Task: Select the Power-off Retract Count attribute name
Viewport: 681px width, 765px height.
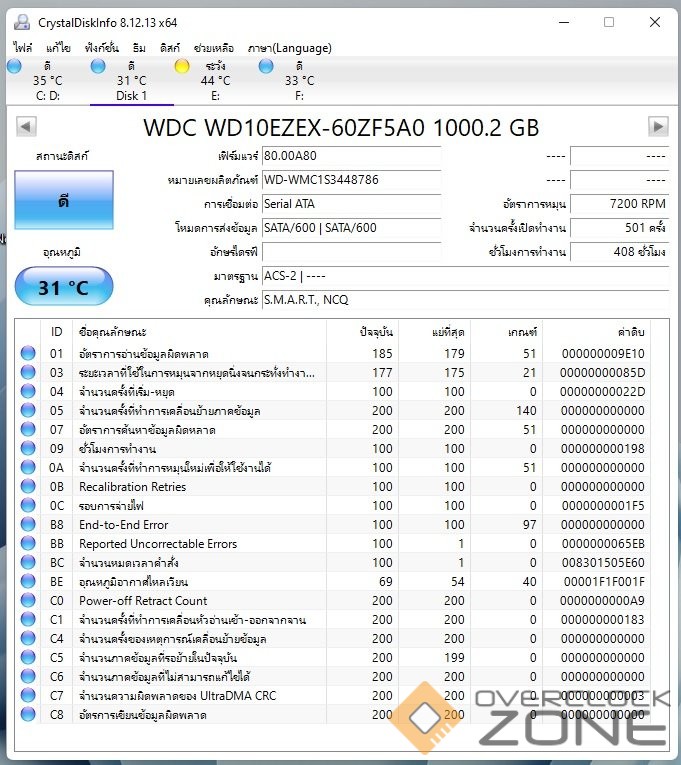Action: [143, 601]
